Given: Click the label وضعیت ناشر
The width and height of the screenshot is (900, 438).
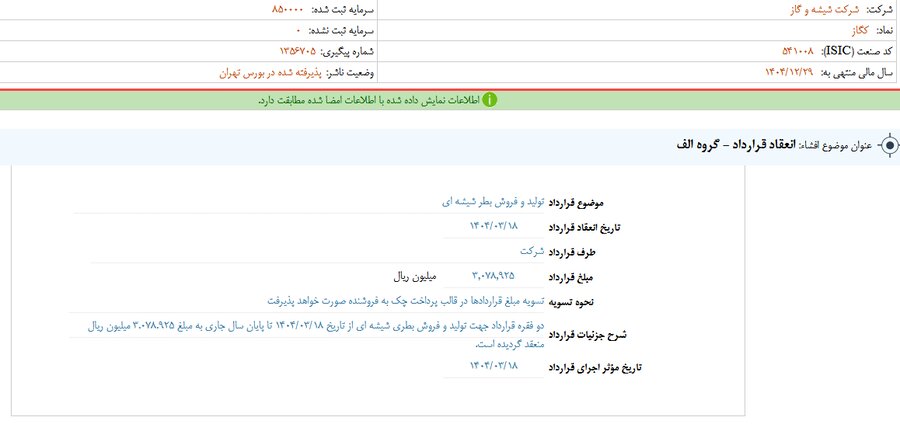Looking at the screenshot, I should tap(350, 73).
